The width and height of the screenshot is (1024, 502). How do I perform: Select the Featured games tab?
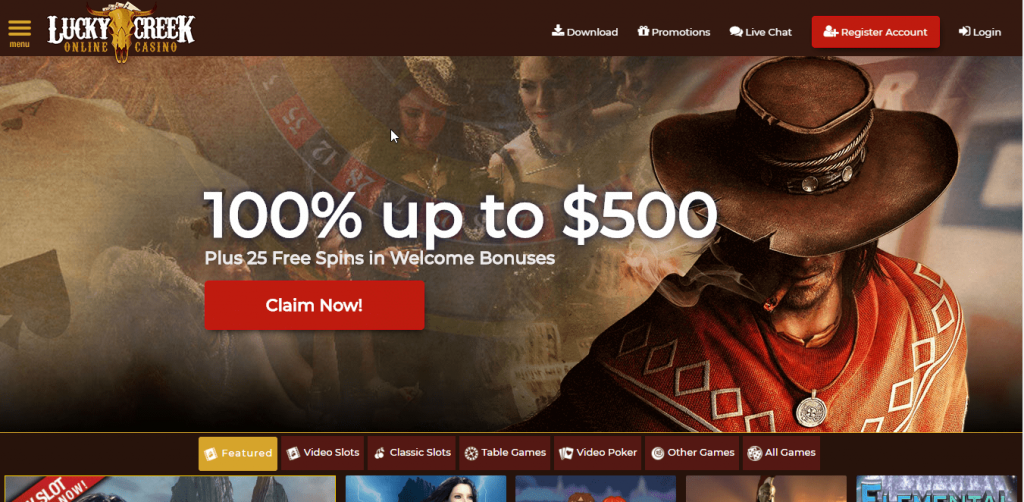pyautogui.click(x=238, y=454)
